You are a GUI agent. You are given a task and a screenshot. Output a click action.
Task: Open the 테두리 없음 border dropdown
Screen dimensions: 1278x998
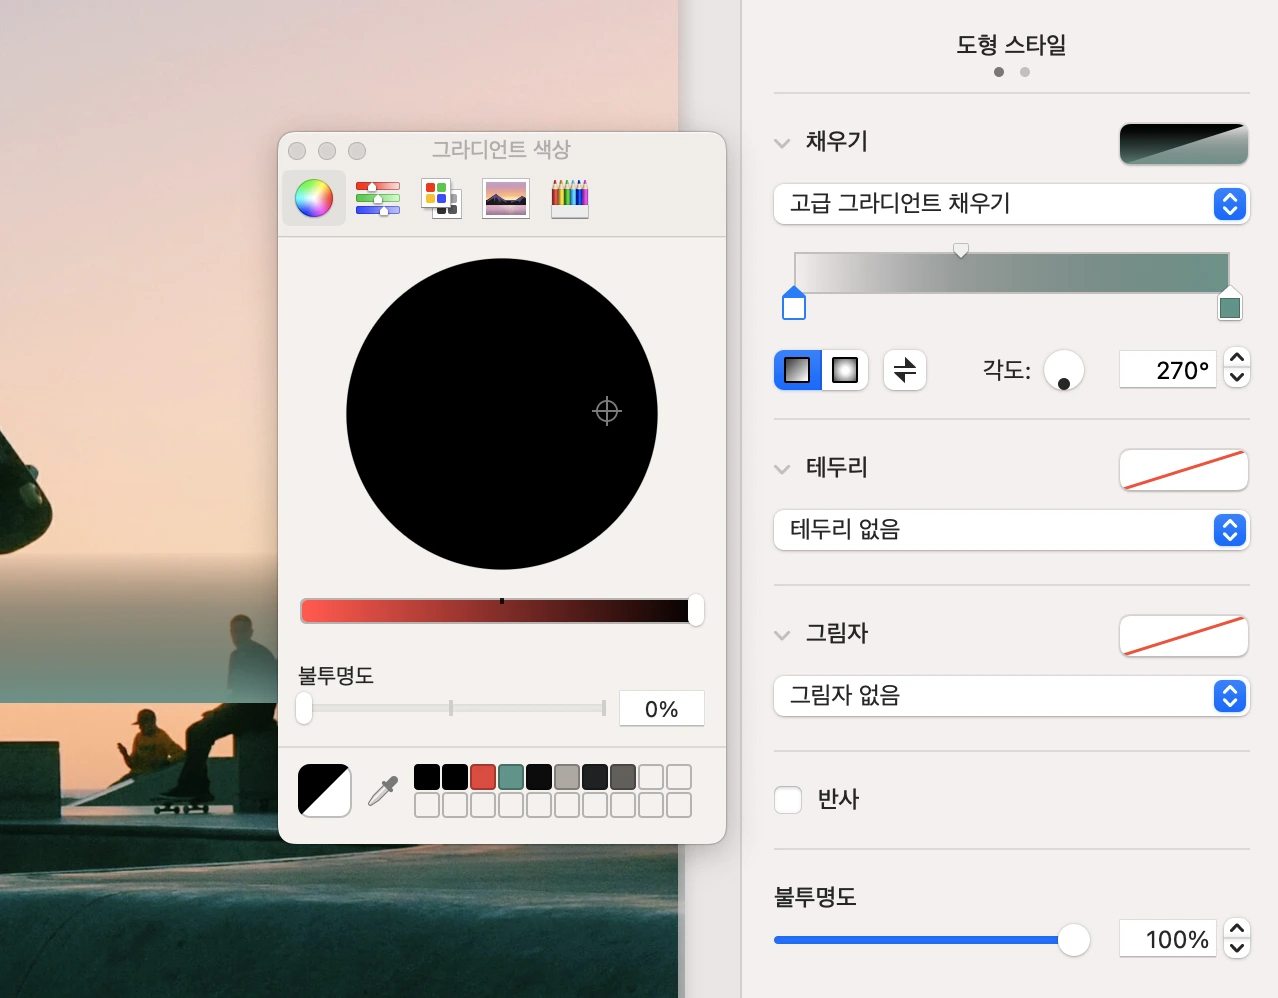(x=1012, y=530)
